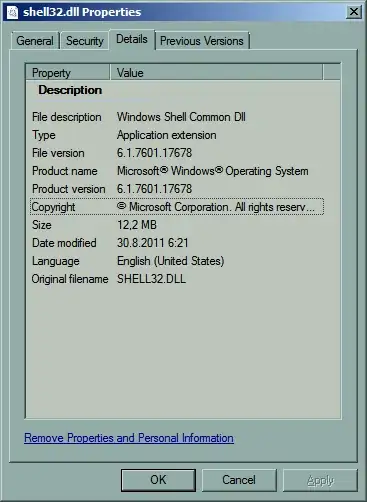Image resolution: width=367 pixels, height=502 pixels.
Task: Select the Size property label
Action: point(42,225)
